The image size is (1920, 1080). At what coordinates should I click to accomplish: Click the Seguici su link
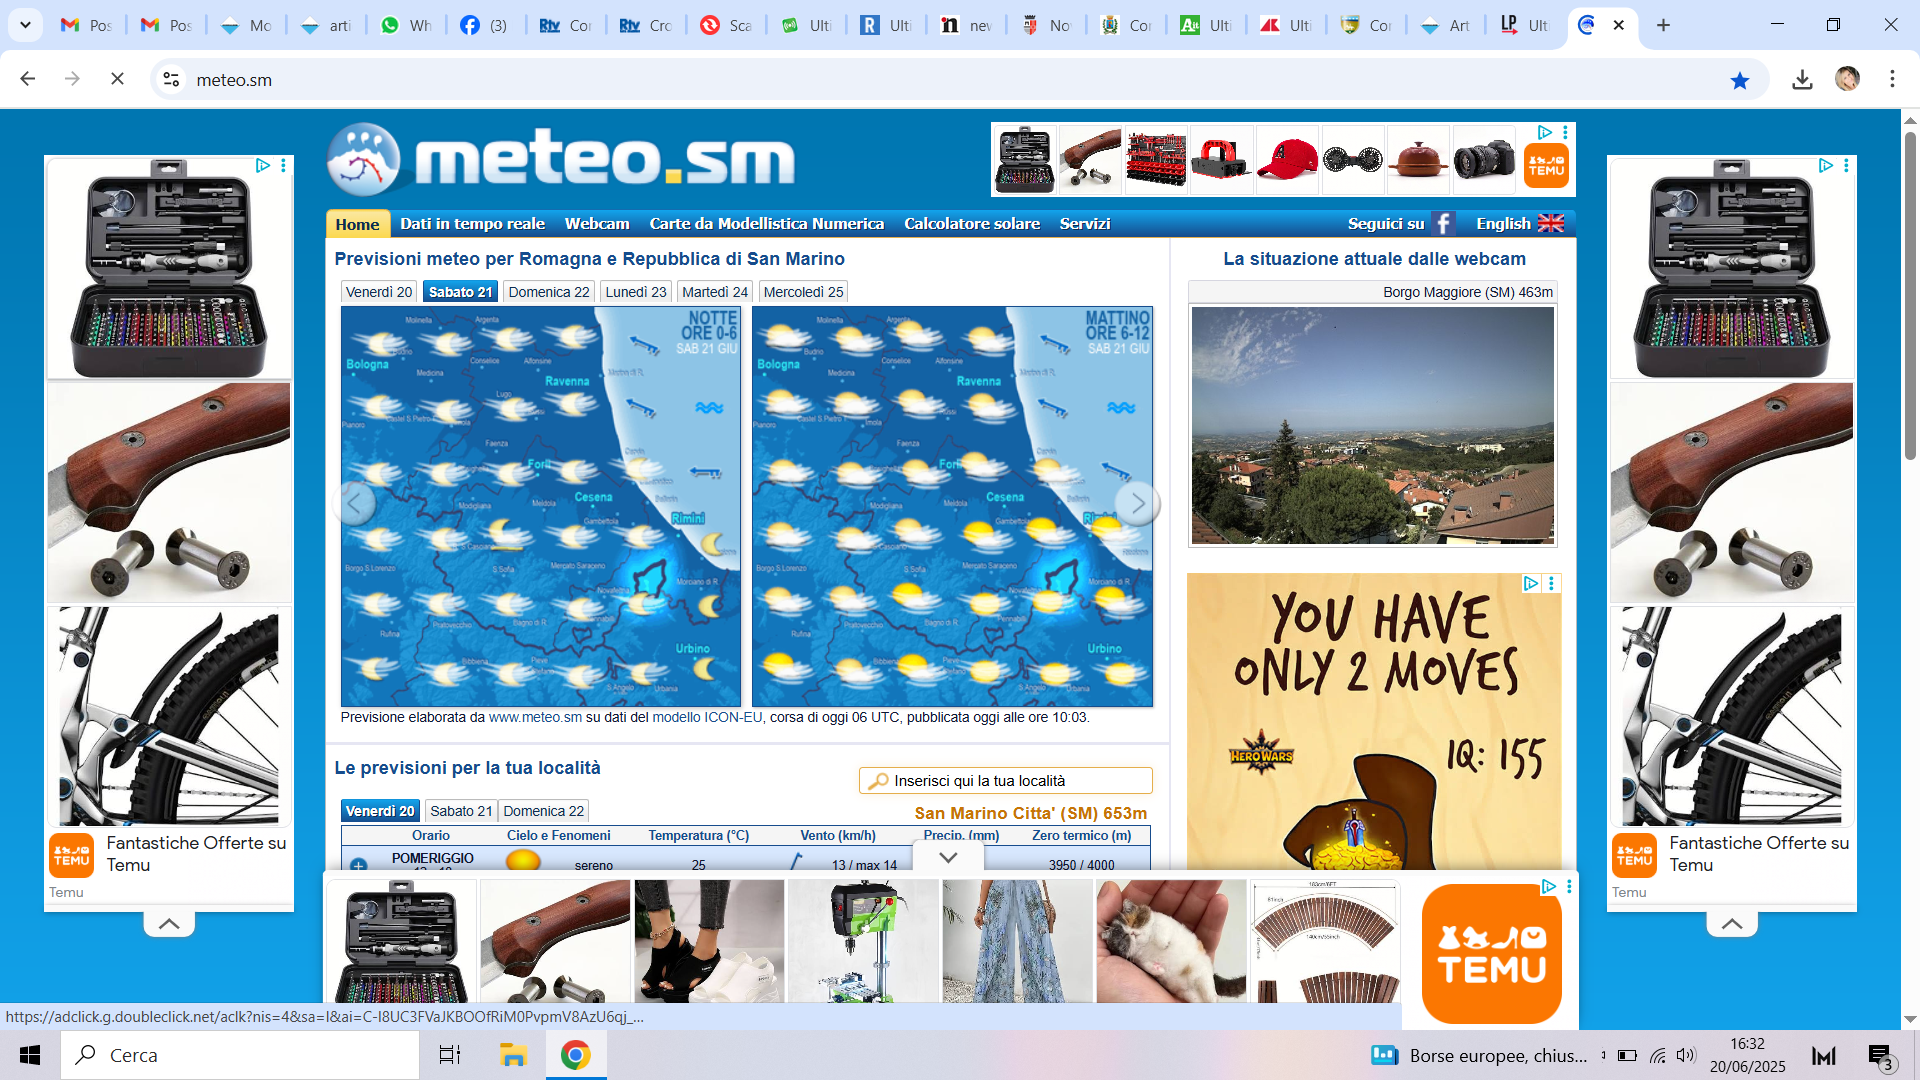point(1385,224)
